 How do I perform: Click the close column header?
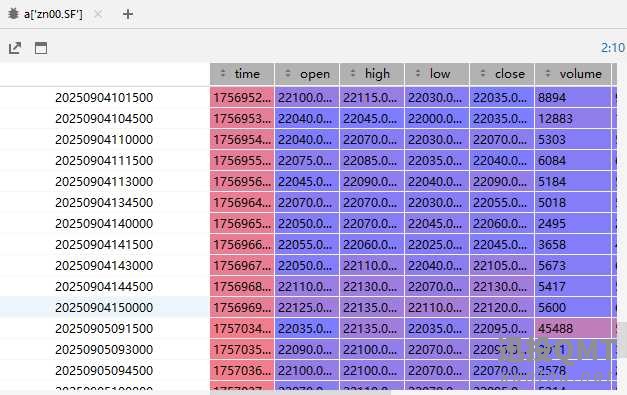click(x=502, y=74)
